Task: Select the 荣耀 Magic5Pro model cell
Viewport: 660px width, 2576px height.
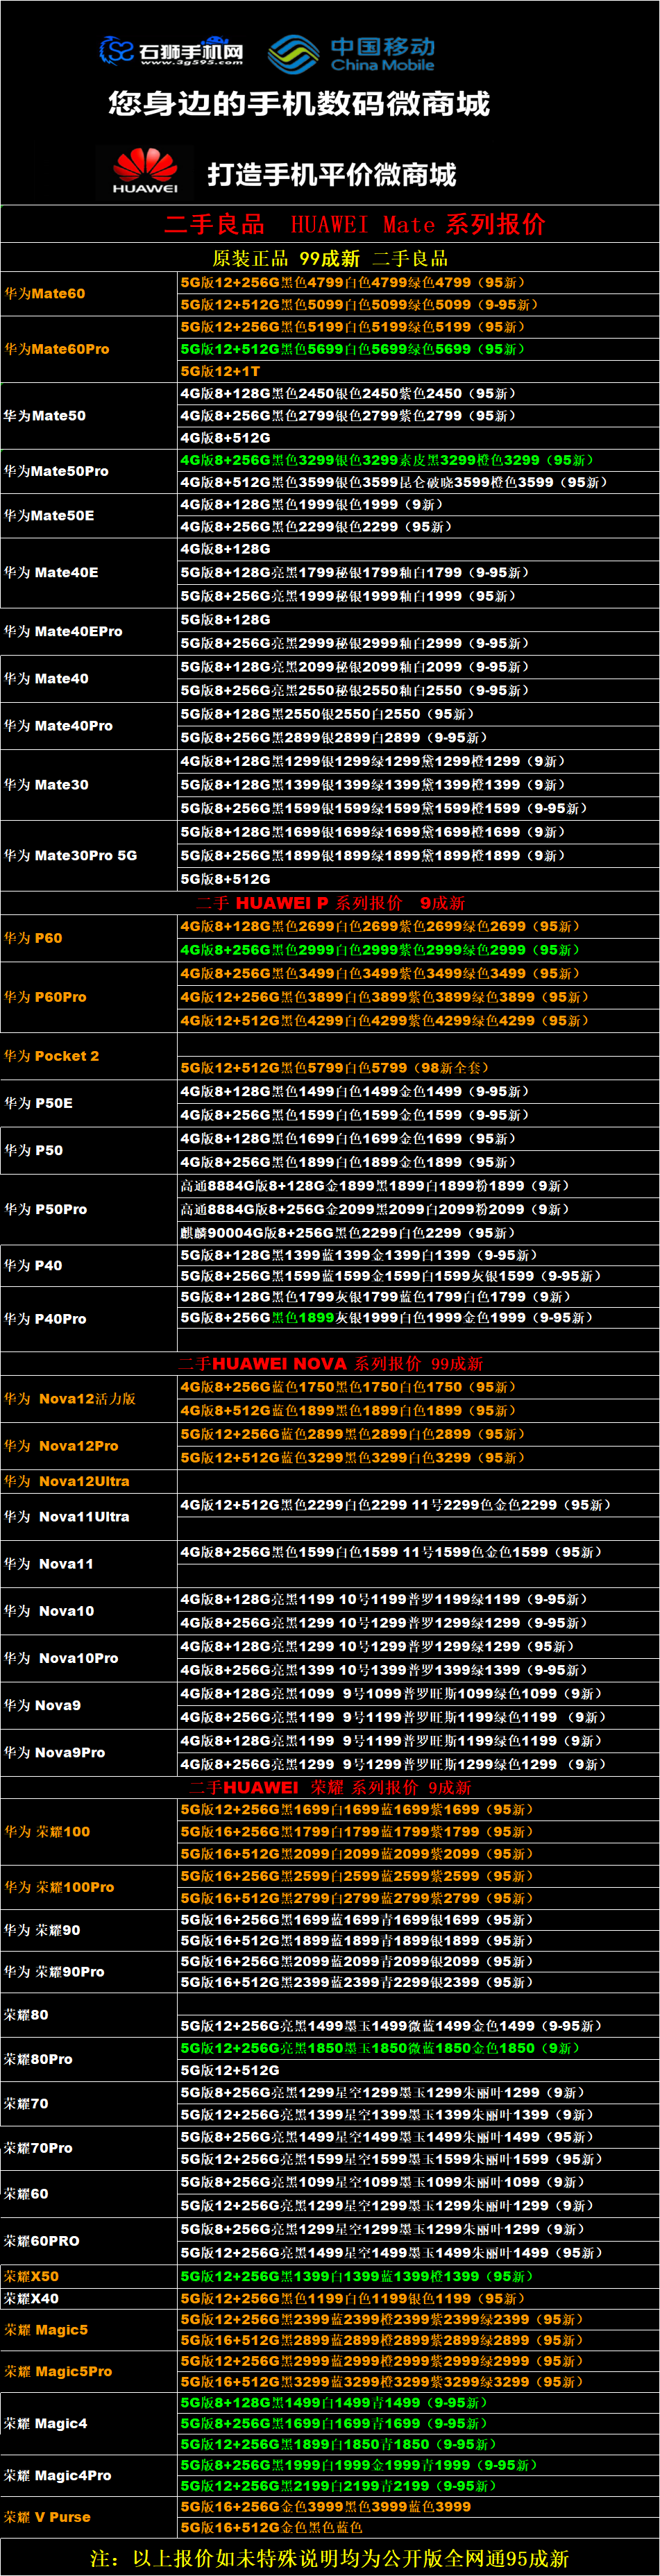Action: [x=89, y=2371]
